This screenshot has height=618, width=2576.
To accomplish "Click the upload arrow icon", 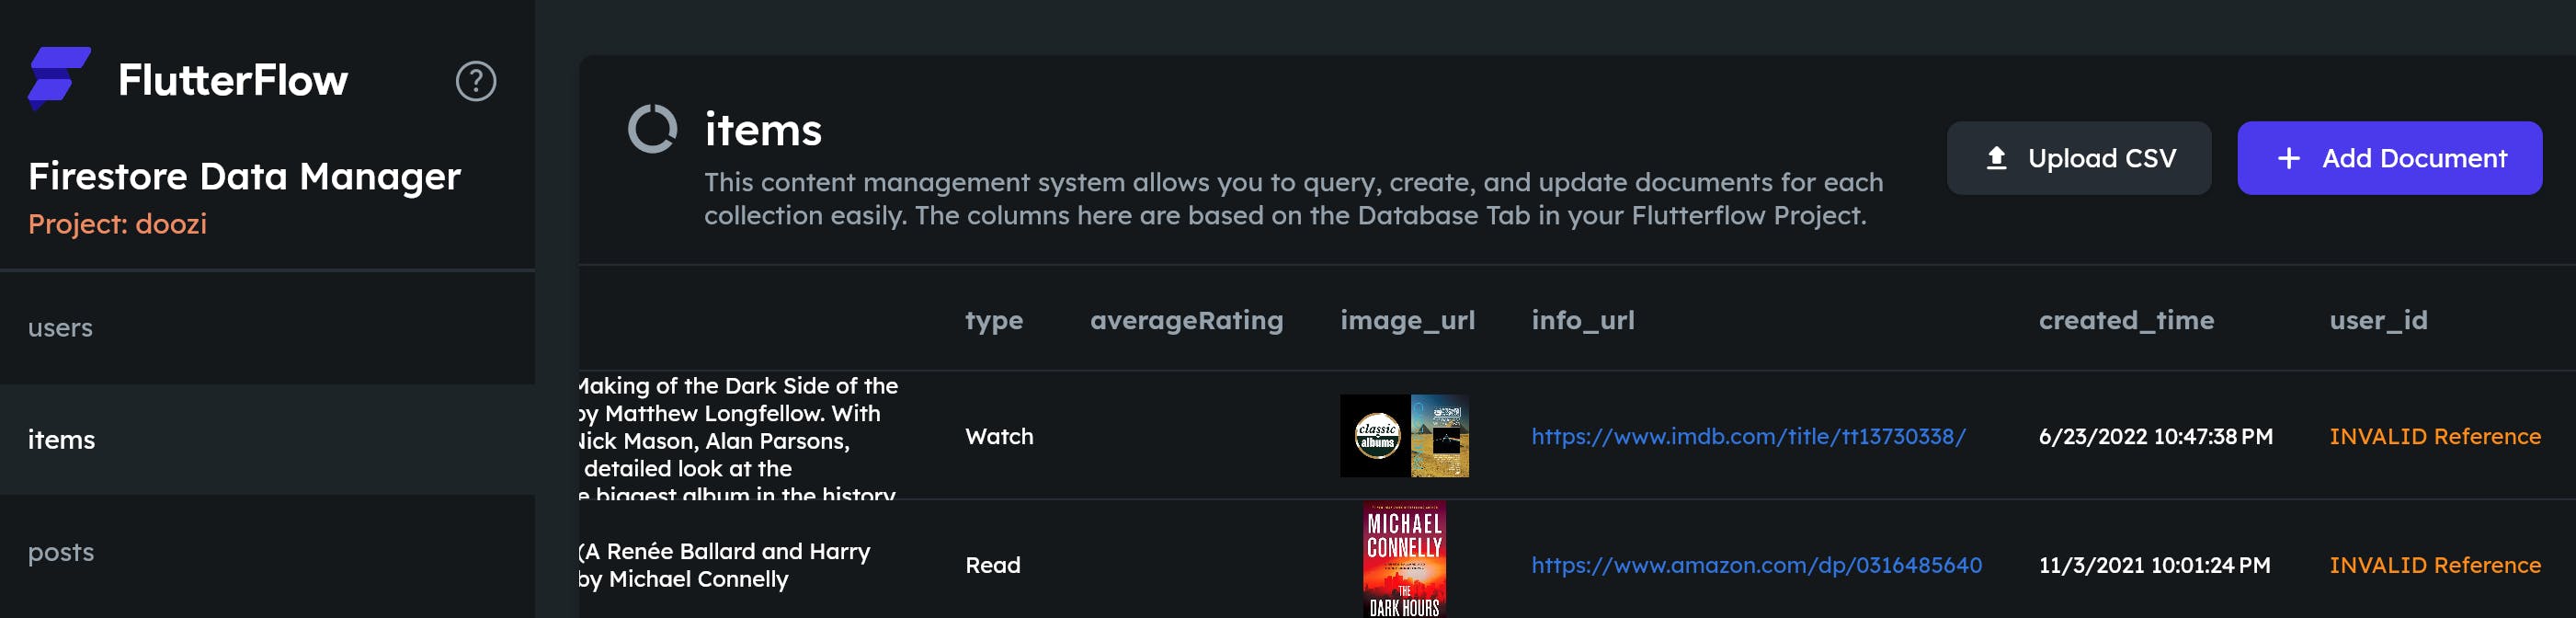I will tap(1996, 158).
